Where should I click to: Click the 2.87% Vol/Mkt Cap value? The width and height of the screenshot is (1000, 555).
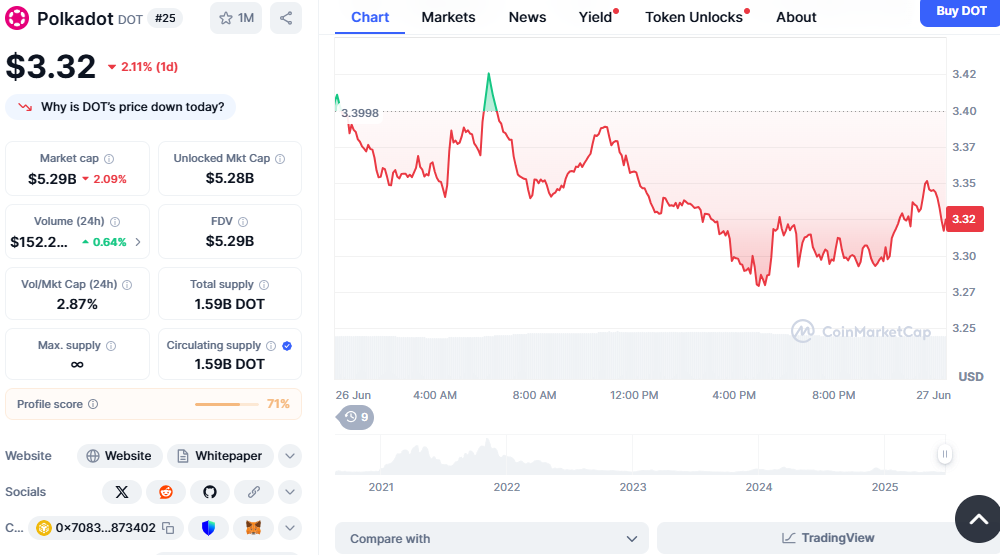(77, 304)
